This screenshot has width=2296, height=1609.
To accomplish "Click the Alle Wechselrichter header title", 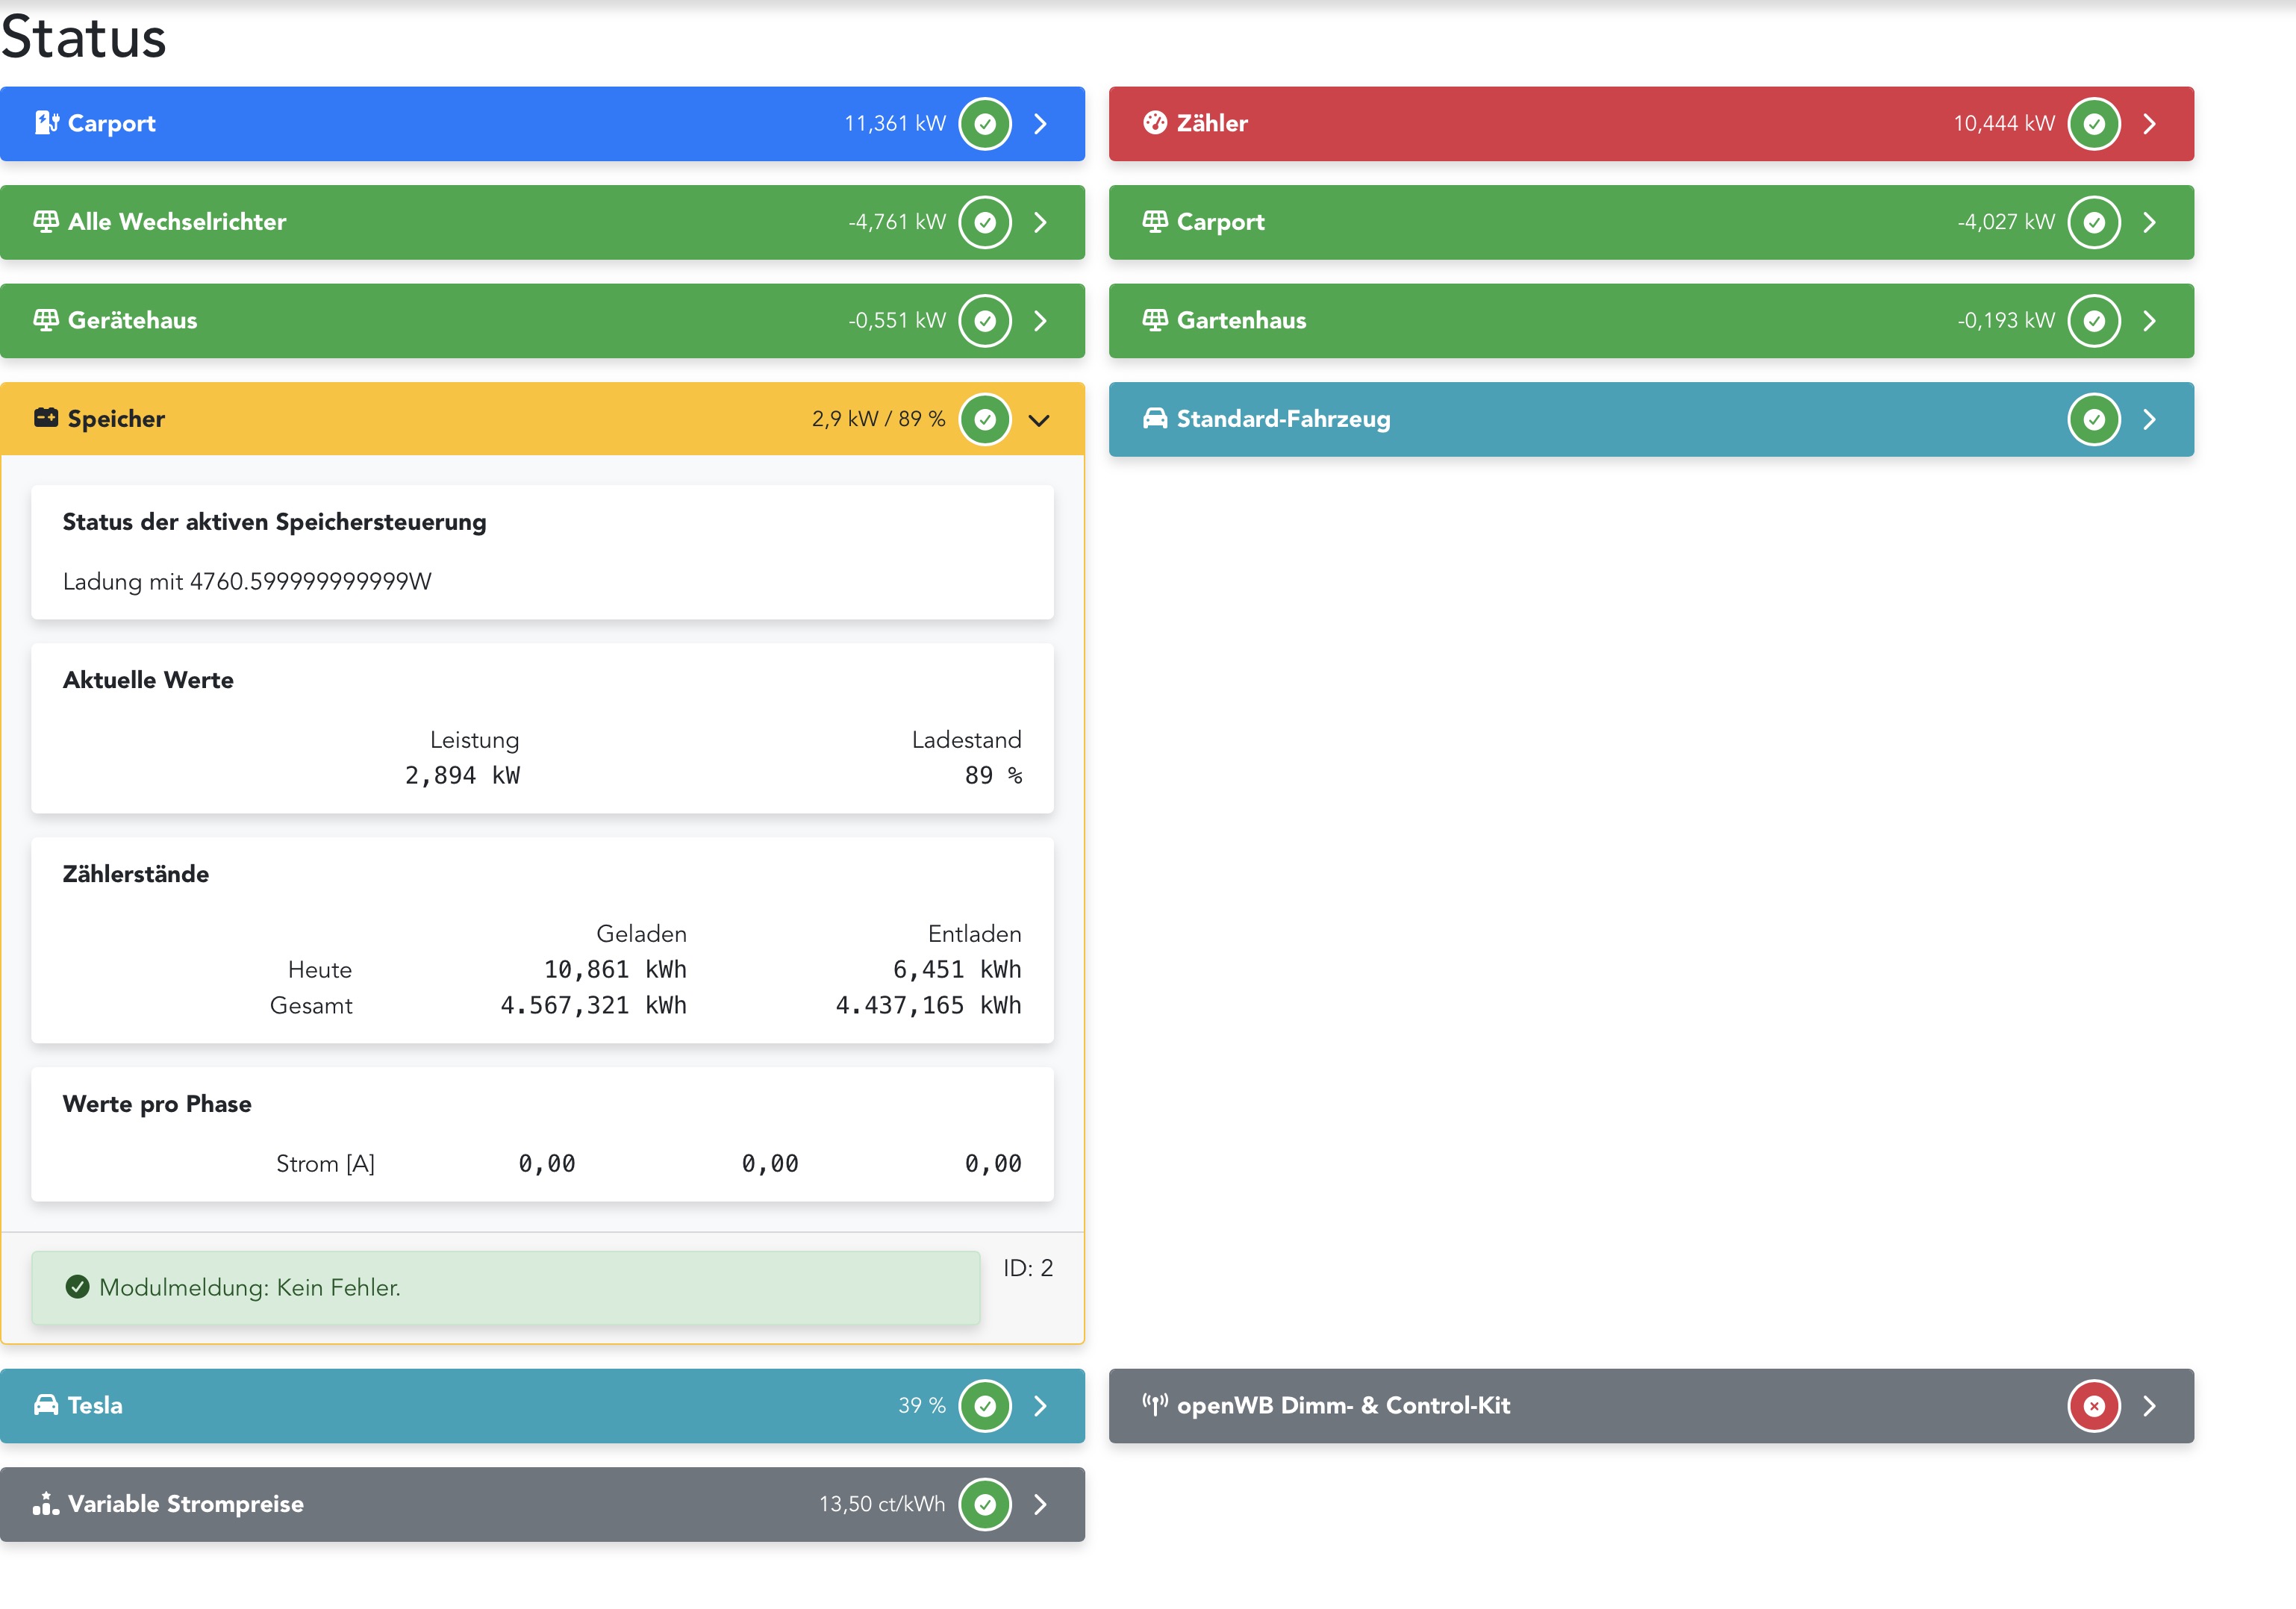I will [177, 222].
